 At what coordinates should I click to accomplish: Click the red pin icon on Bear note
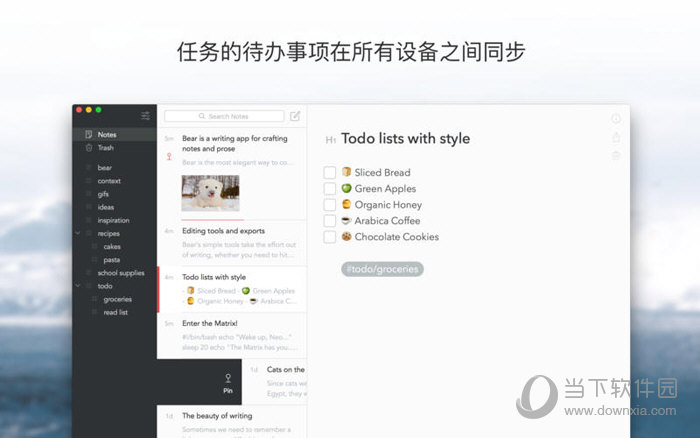pos(169,156)
